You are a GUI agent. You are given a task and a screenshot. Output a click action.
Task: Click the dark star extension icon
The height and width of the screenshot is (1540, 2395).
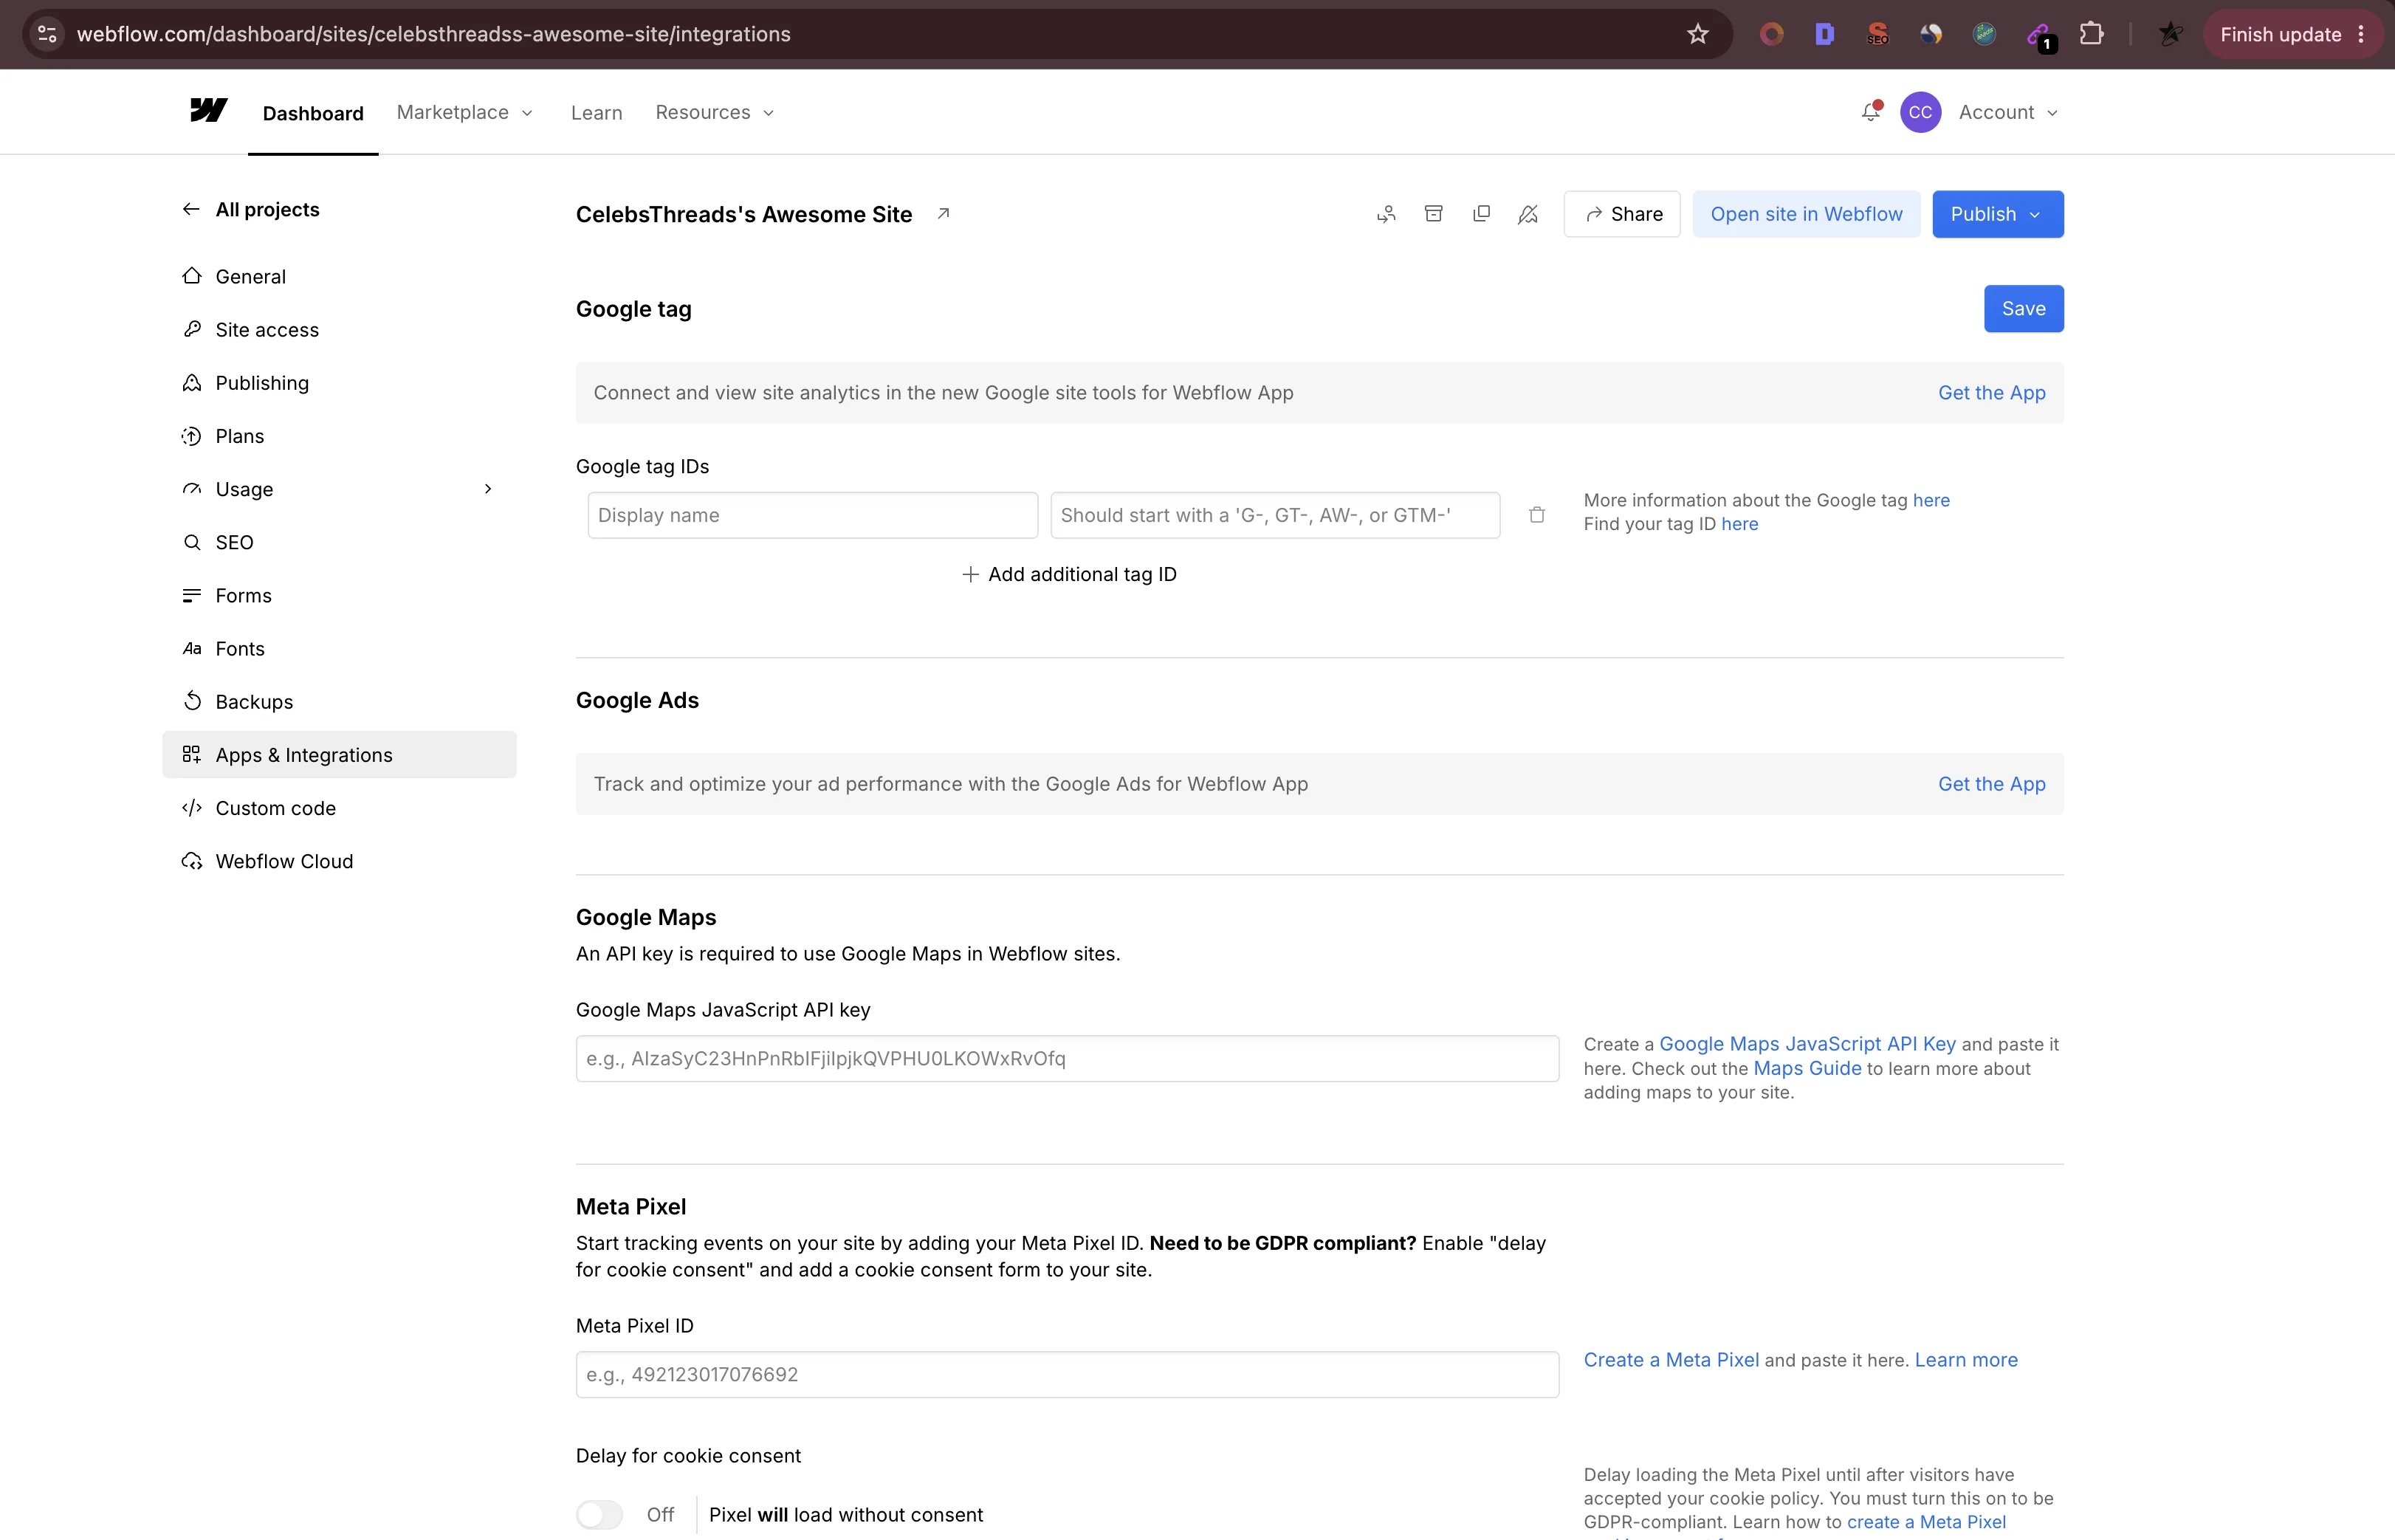pyautogui.click(x=2169, y=34)
